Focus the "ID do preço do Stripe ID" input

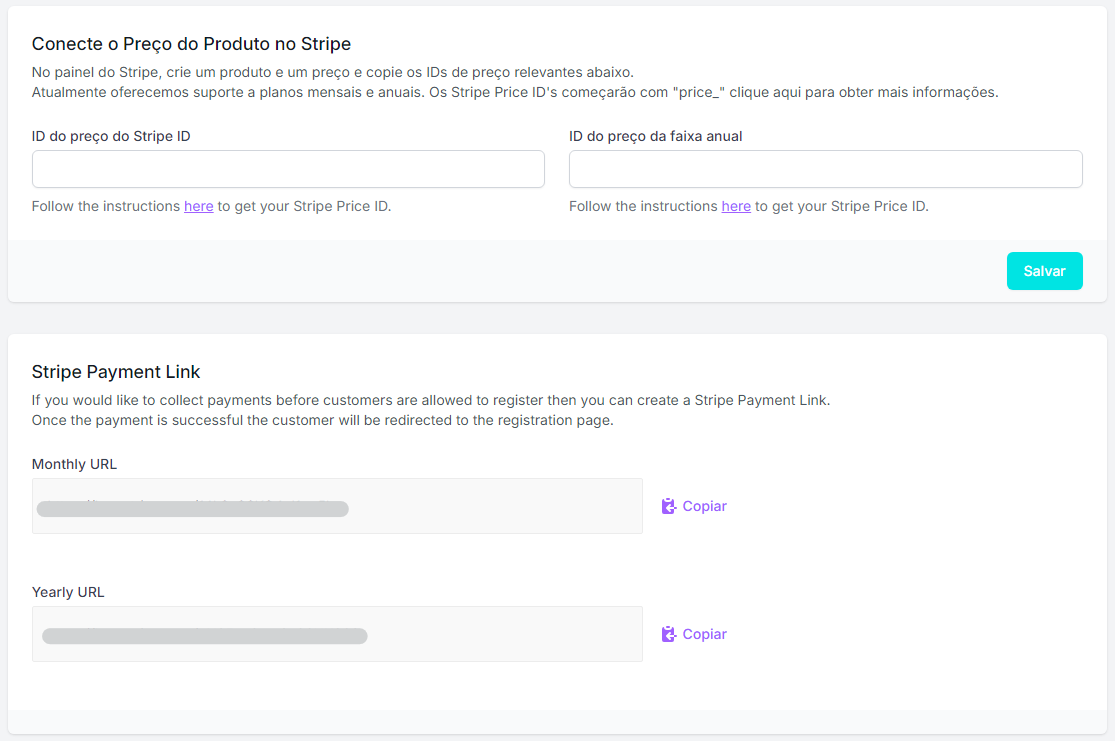coord(288,169)
